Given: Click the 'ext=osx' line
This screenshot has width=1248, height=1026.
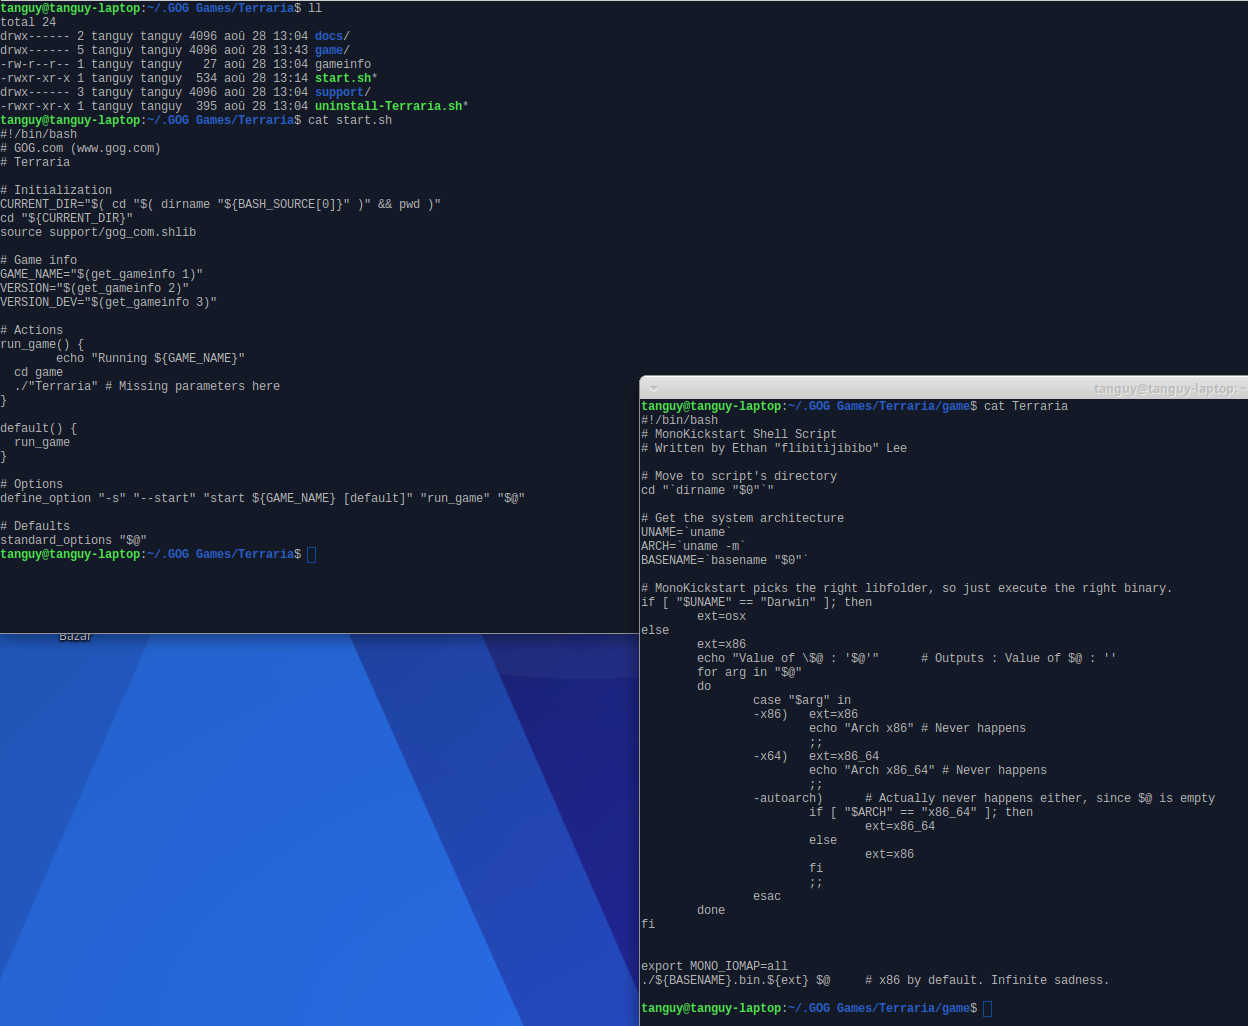Looking at the screenshot, I should tap(721, 616).
